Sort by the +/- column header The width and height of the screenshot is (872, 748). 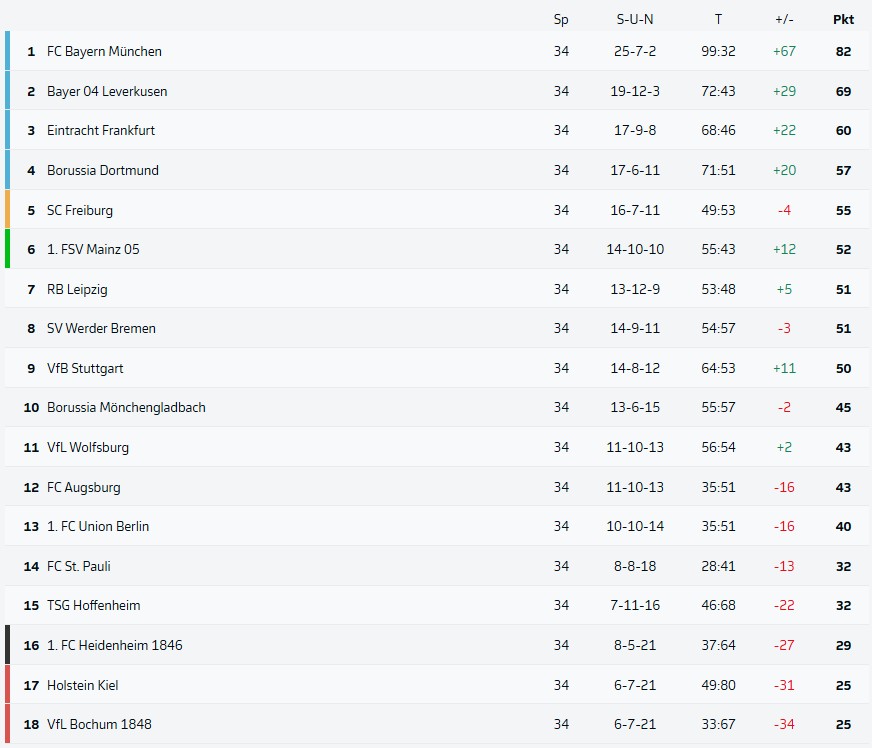click(x=784, y=19)
